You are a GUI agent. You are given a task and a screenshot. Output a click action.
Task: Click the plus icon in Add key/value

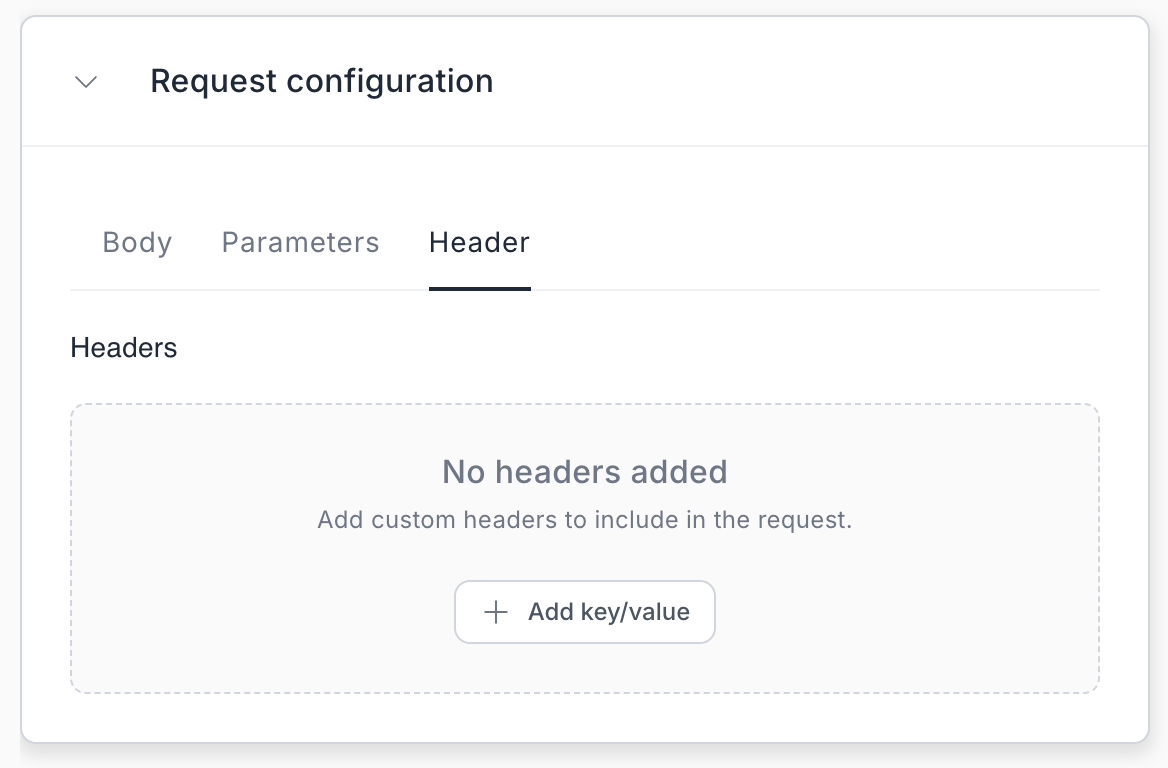(496, 612)
